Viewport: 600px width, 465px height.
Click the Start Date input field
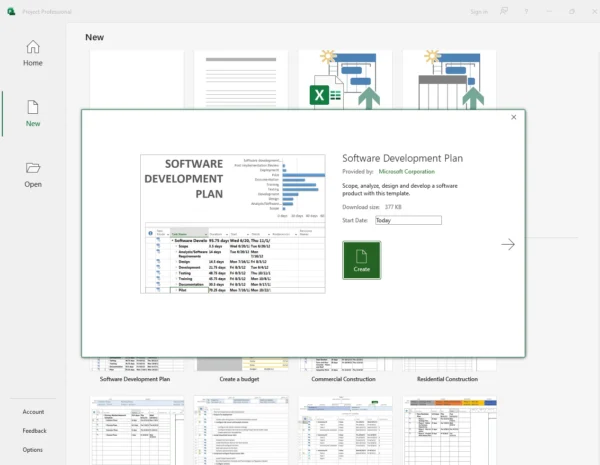[x=407, y=221]
